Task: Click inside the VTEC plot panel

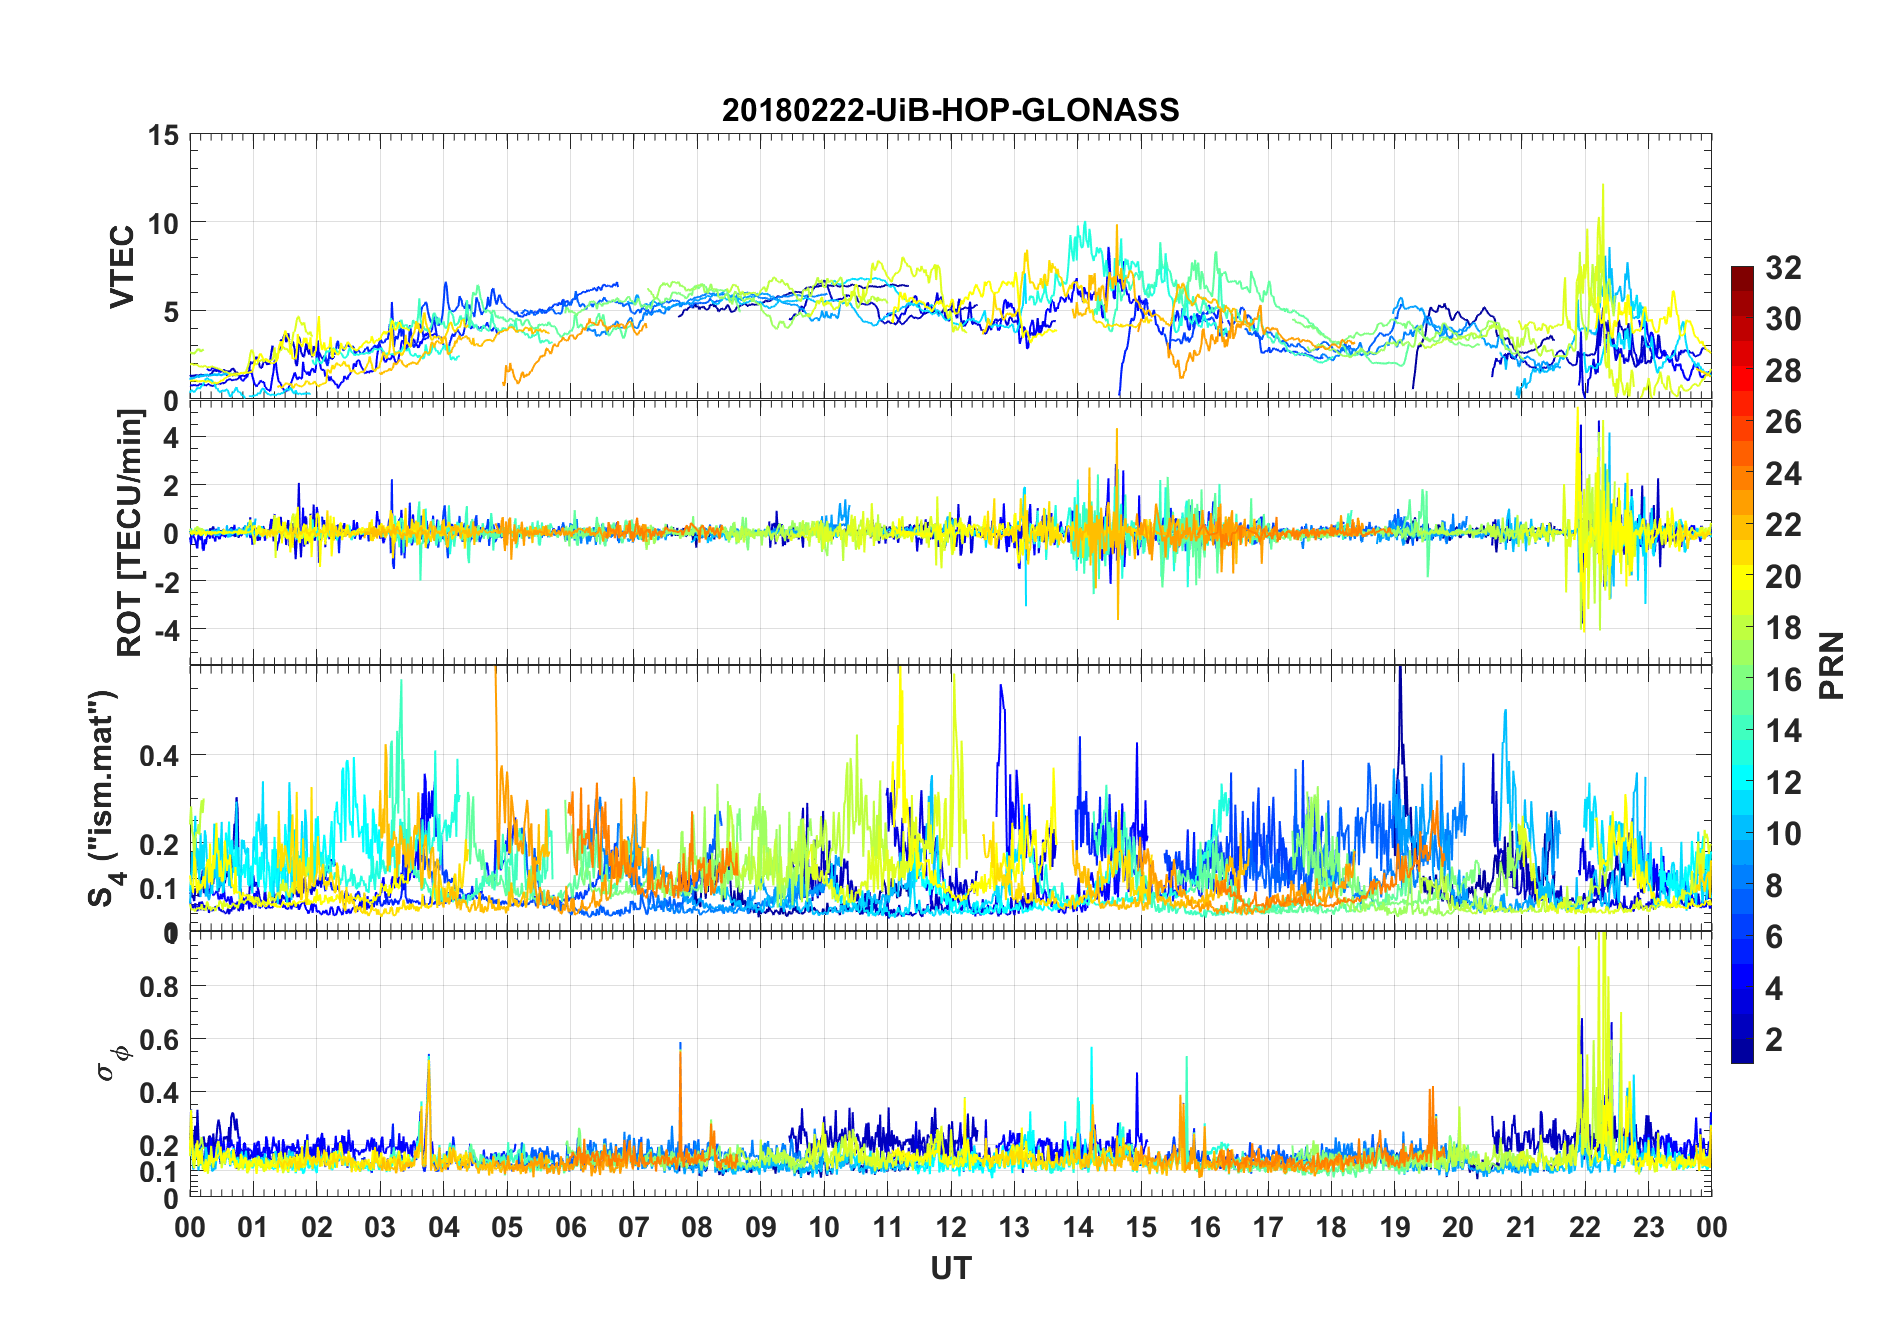Action: (x=951, y=267)
